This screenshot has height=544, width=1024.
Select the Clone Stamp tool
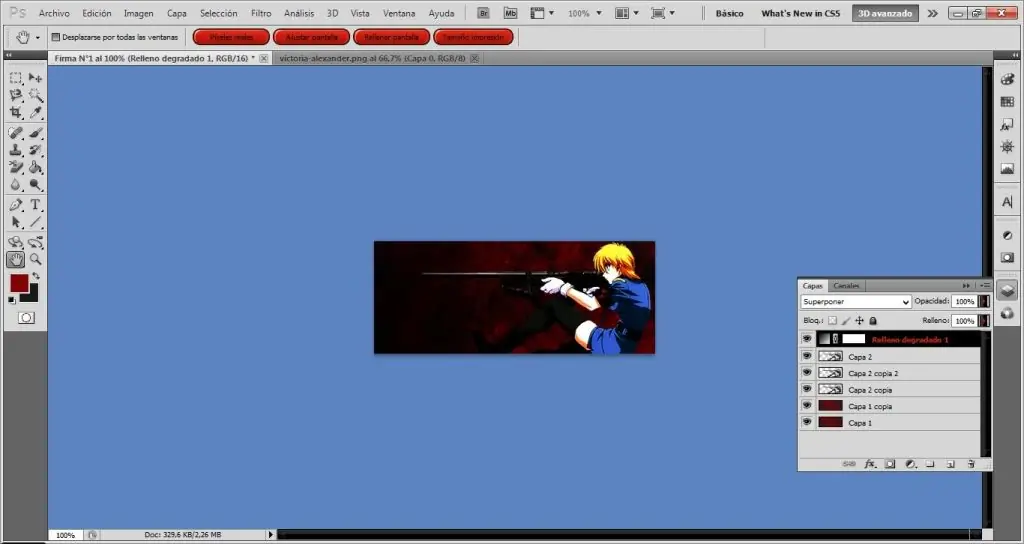[x=16, y=150]
